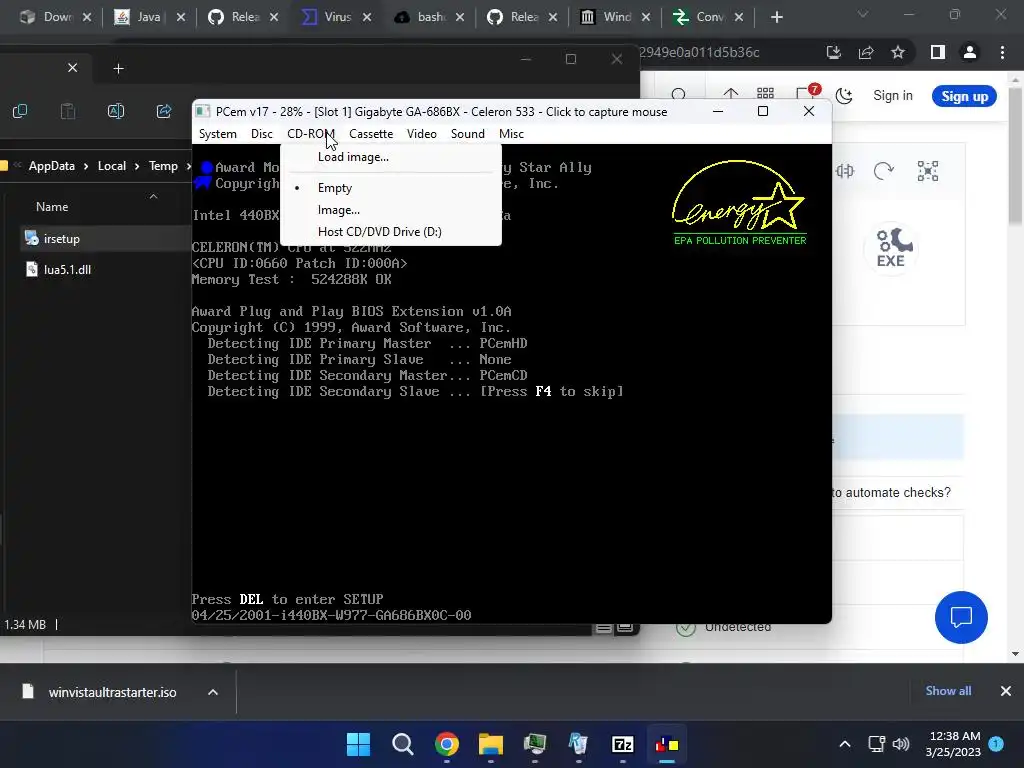Open a new Chrome tab
The image size is (1024, 768).
(x=776, y=18)
